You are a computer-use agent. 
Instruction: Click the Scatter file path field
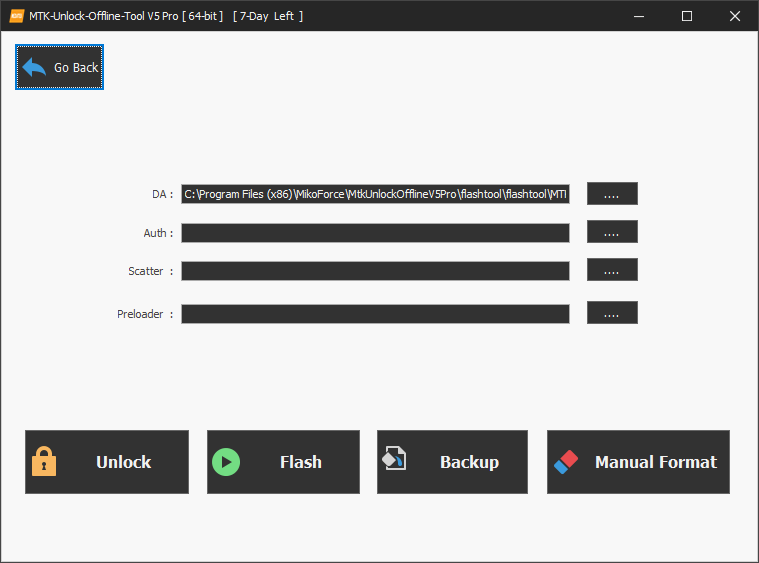click(375, 271)
